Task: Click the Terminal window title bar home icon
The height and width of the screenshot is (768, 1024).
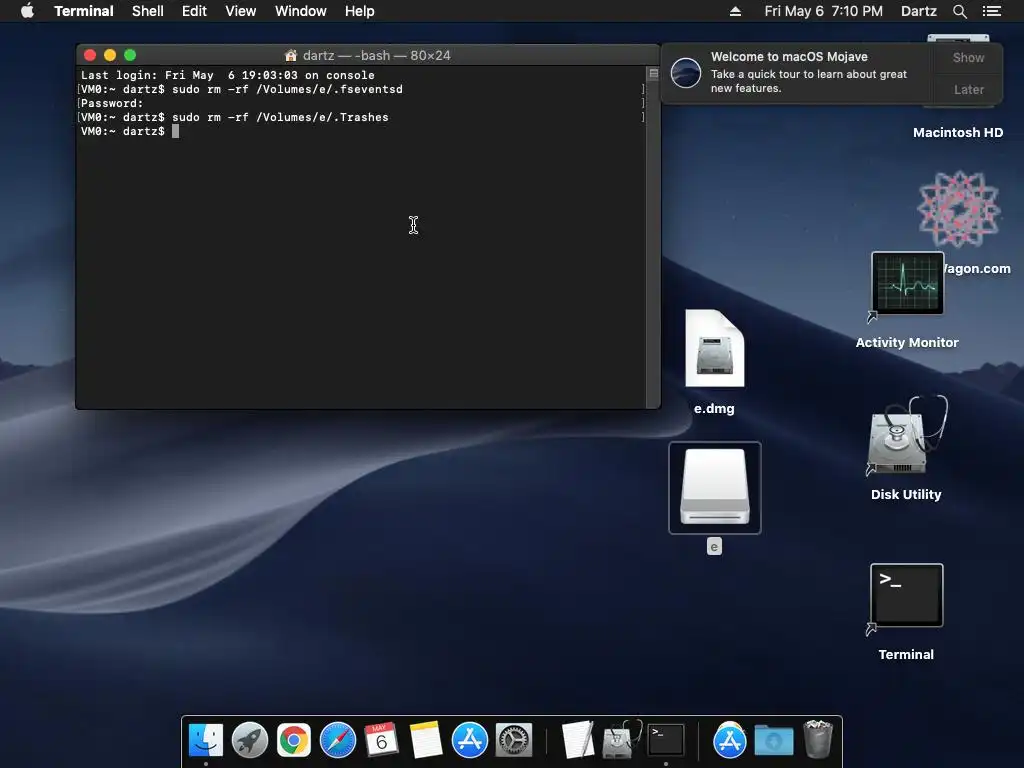Action: 291,56
